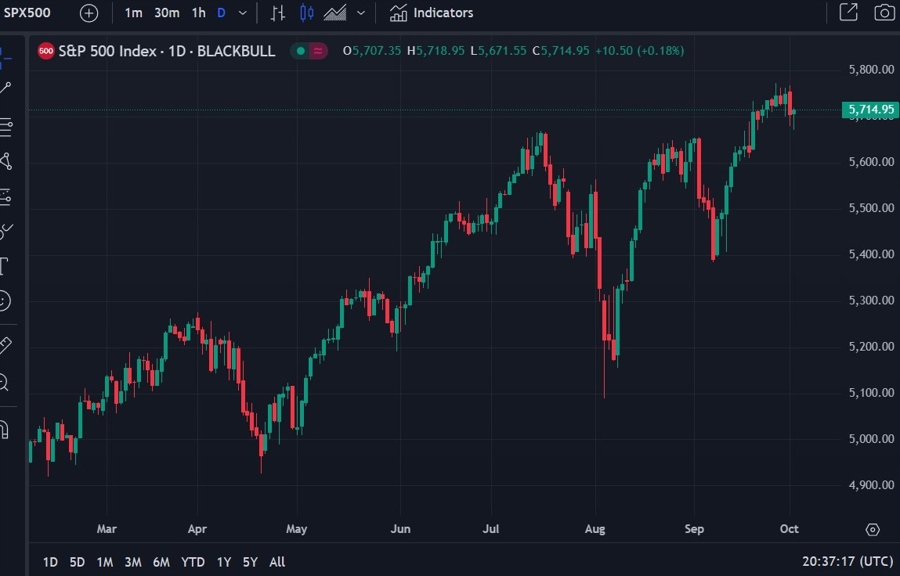
Task: Set range to 3M
Action: coord(133,562)
